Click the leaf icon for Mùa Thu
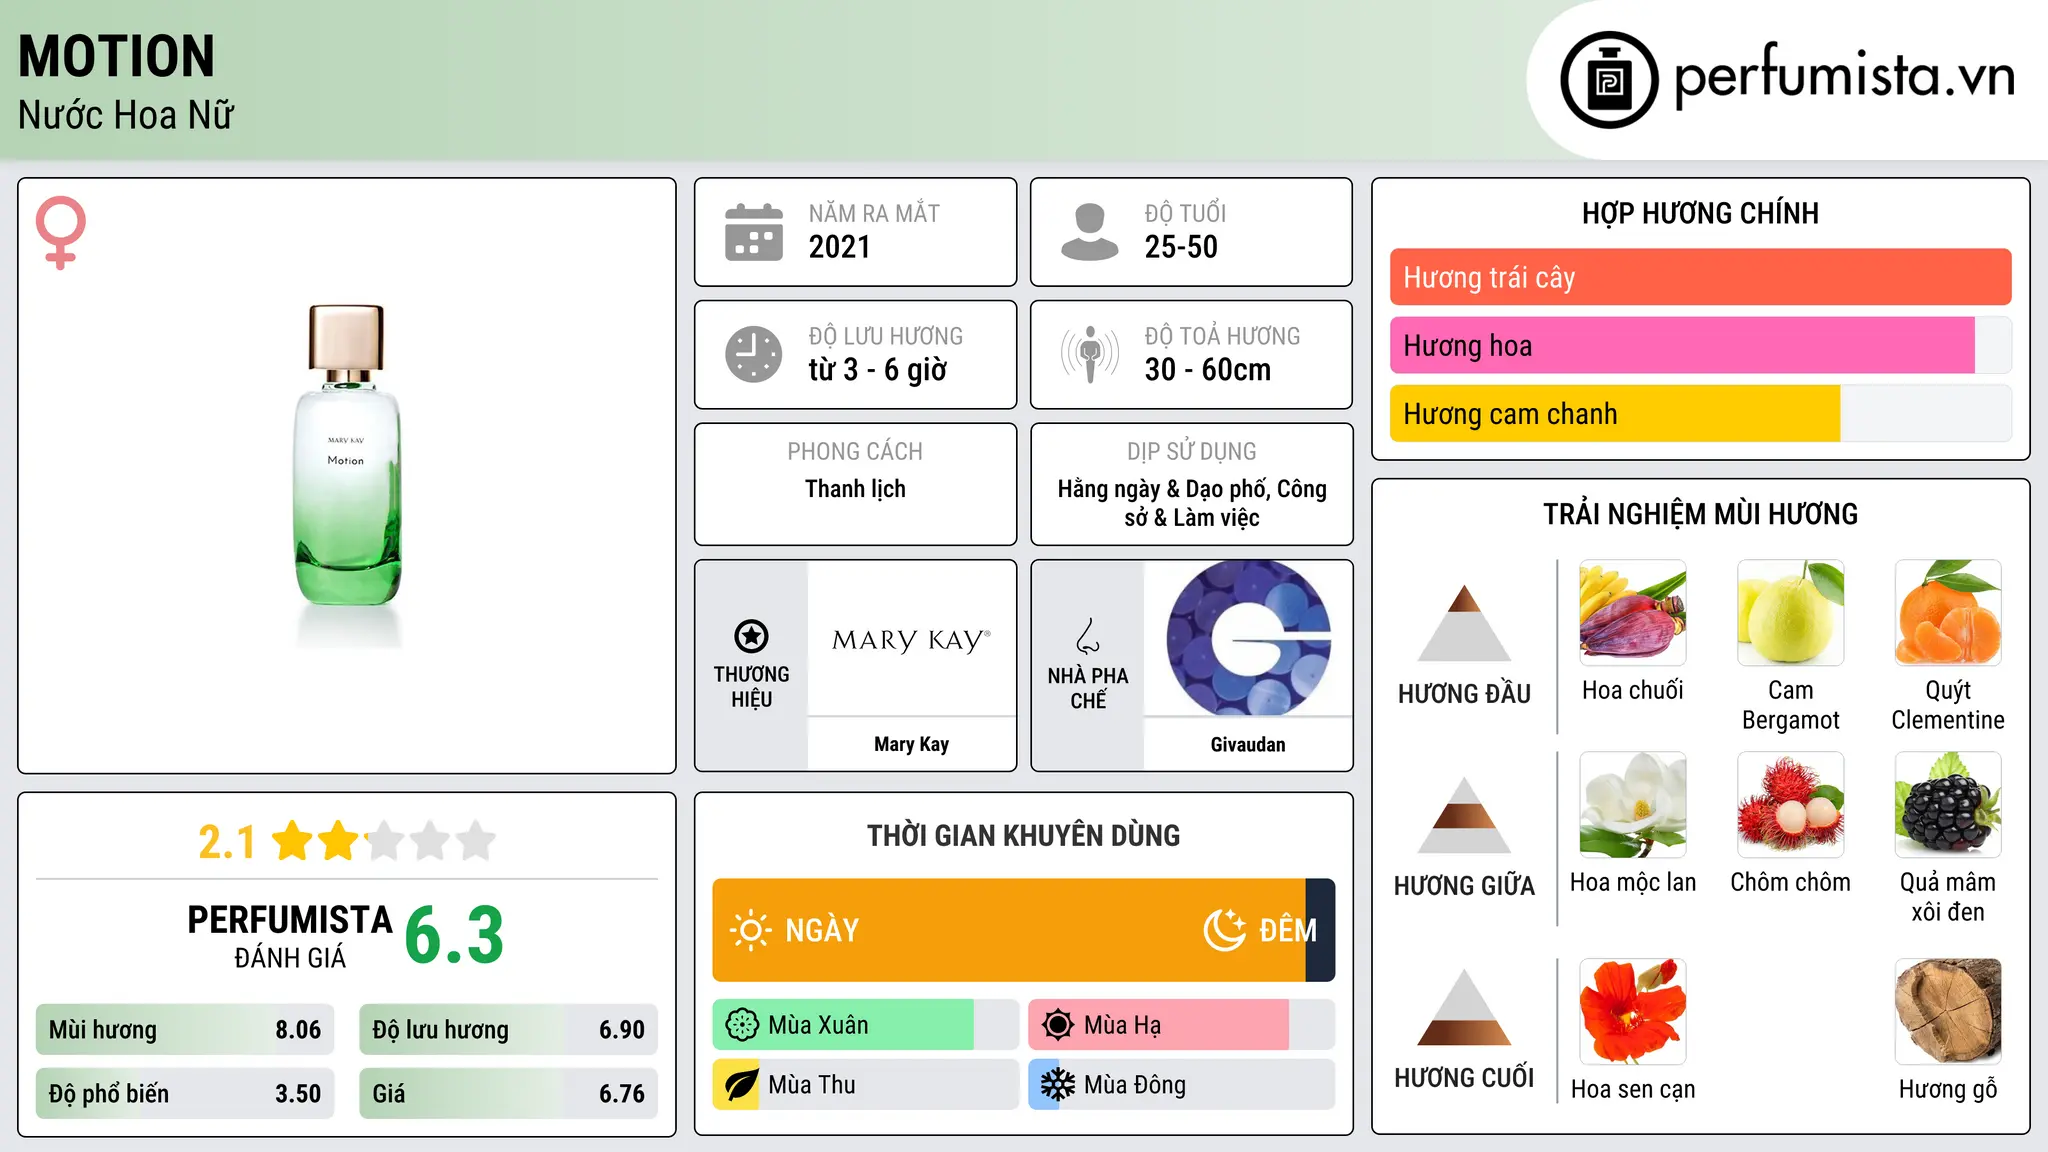2048x1152 pixels. point(741,1085)
